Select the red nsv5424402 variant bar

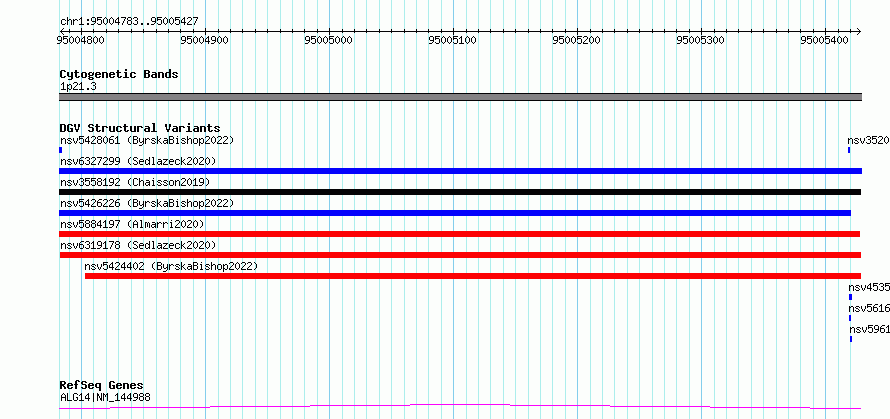pyautogui.click(x=473, y=276)
